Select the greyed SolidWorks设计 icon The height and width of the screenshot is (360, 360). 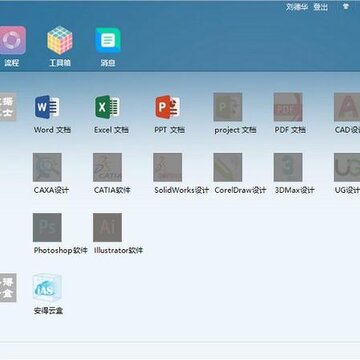(x=168, y=167)
